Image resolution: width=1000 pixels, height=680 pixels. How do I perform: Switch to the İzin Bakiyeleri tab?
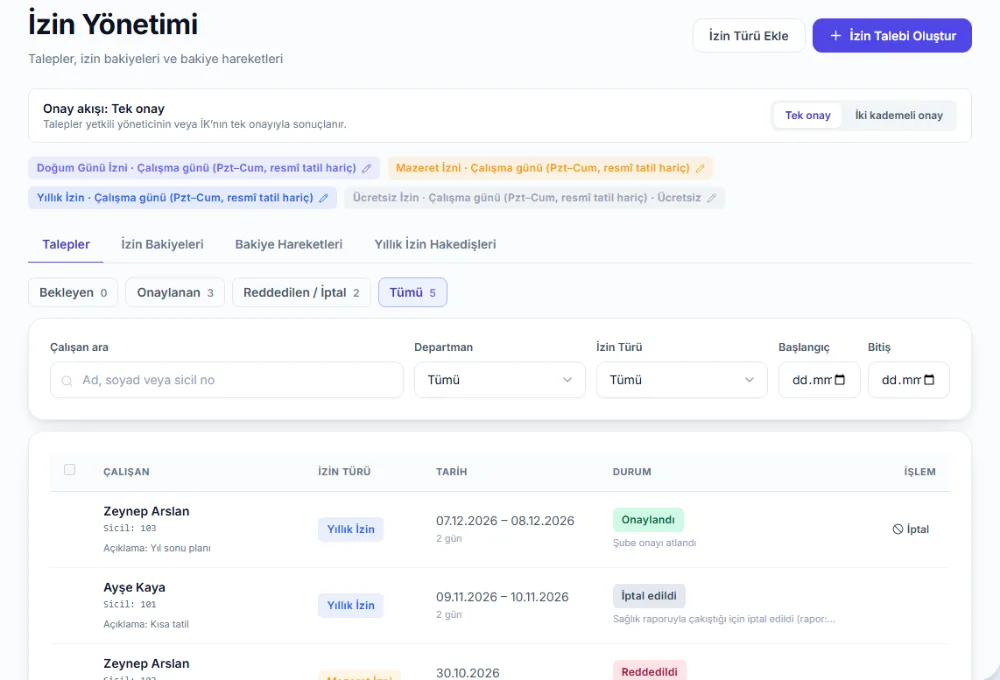point(162,244)
